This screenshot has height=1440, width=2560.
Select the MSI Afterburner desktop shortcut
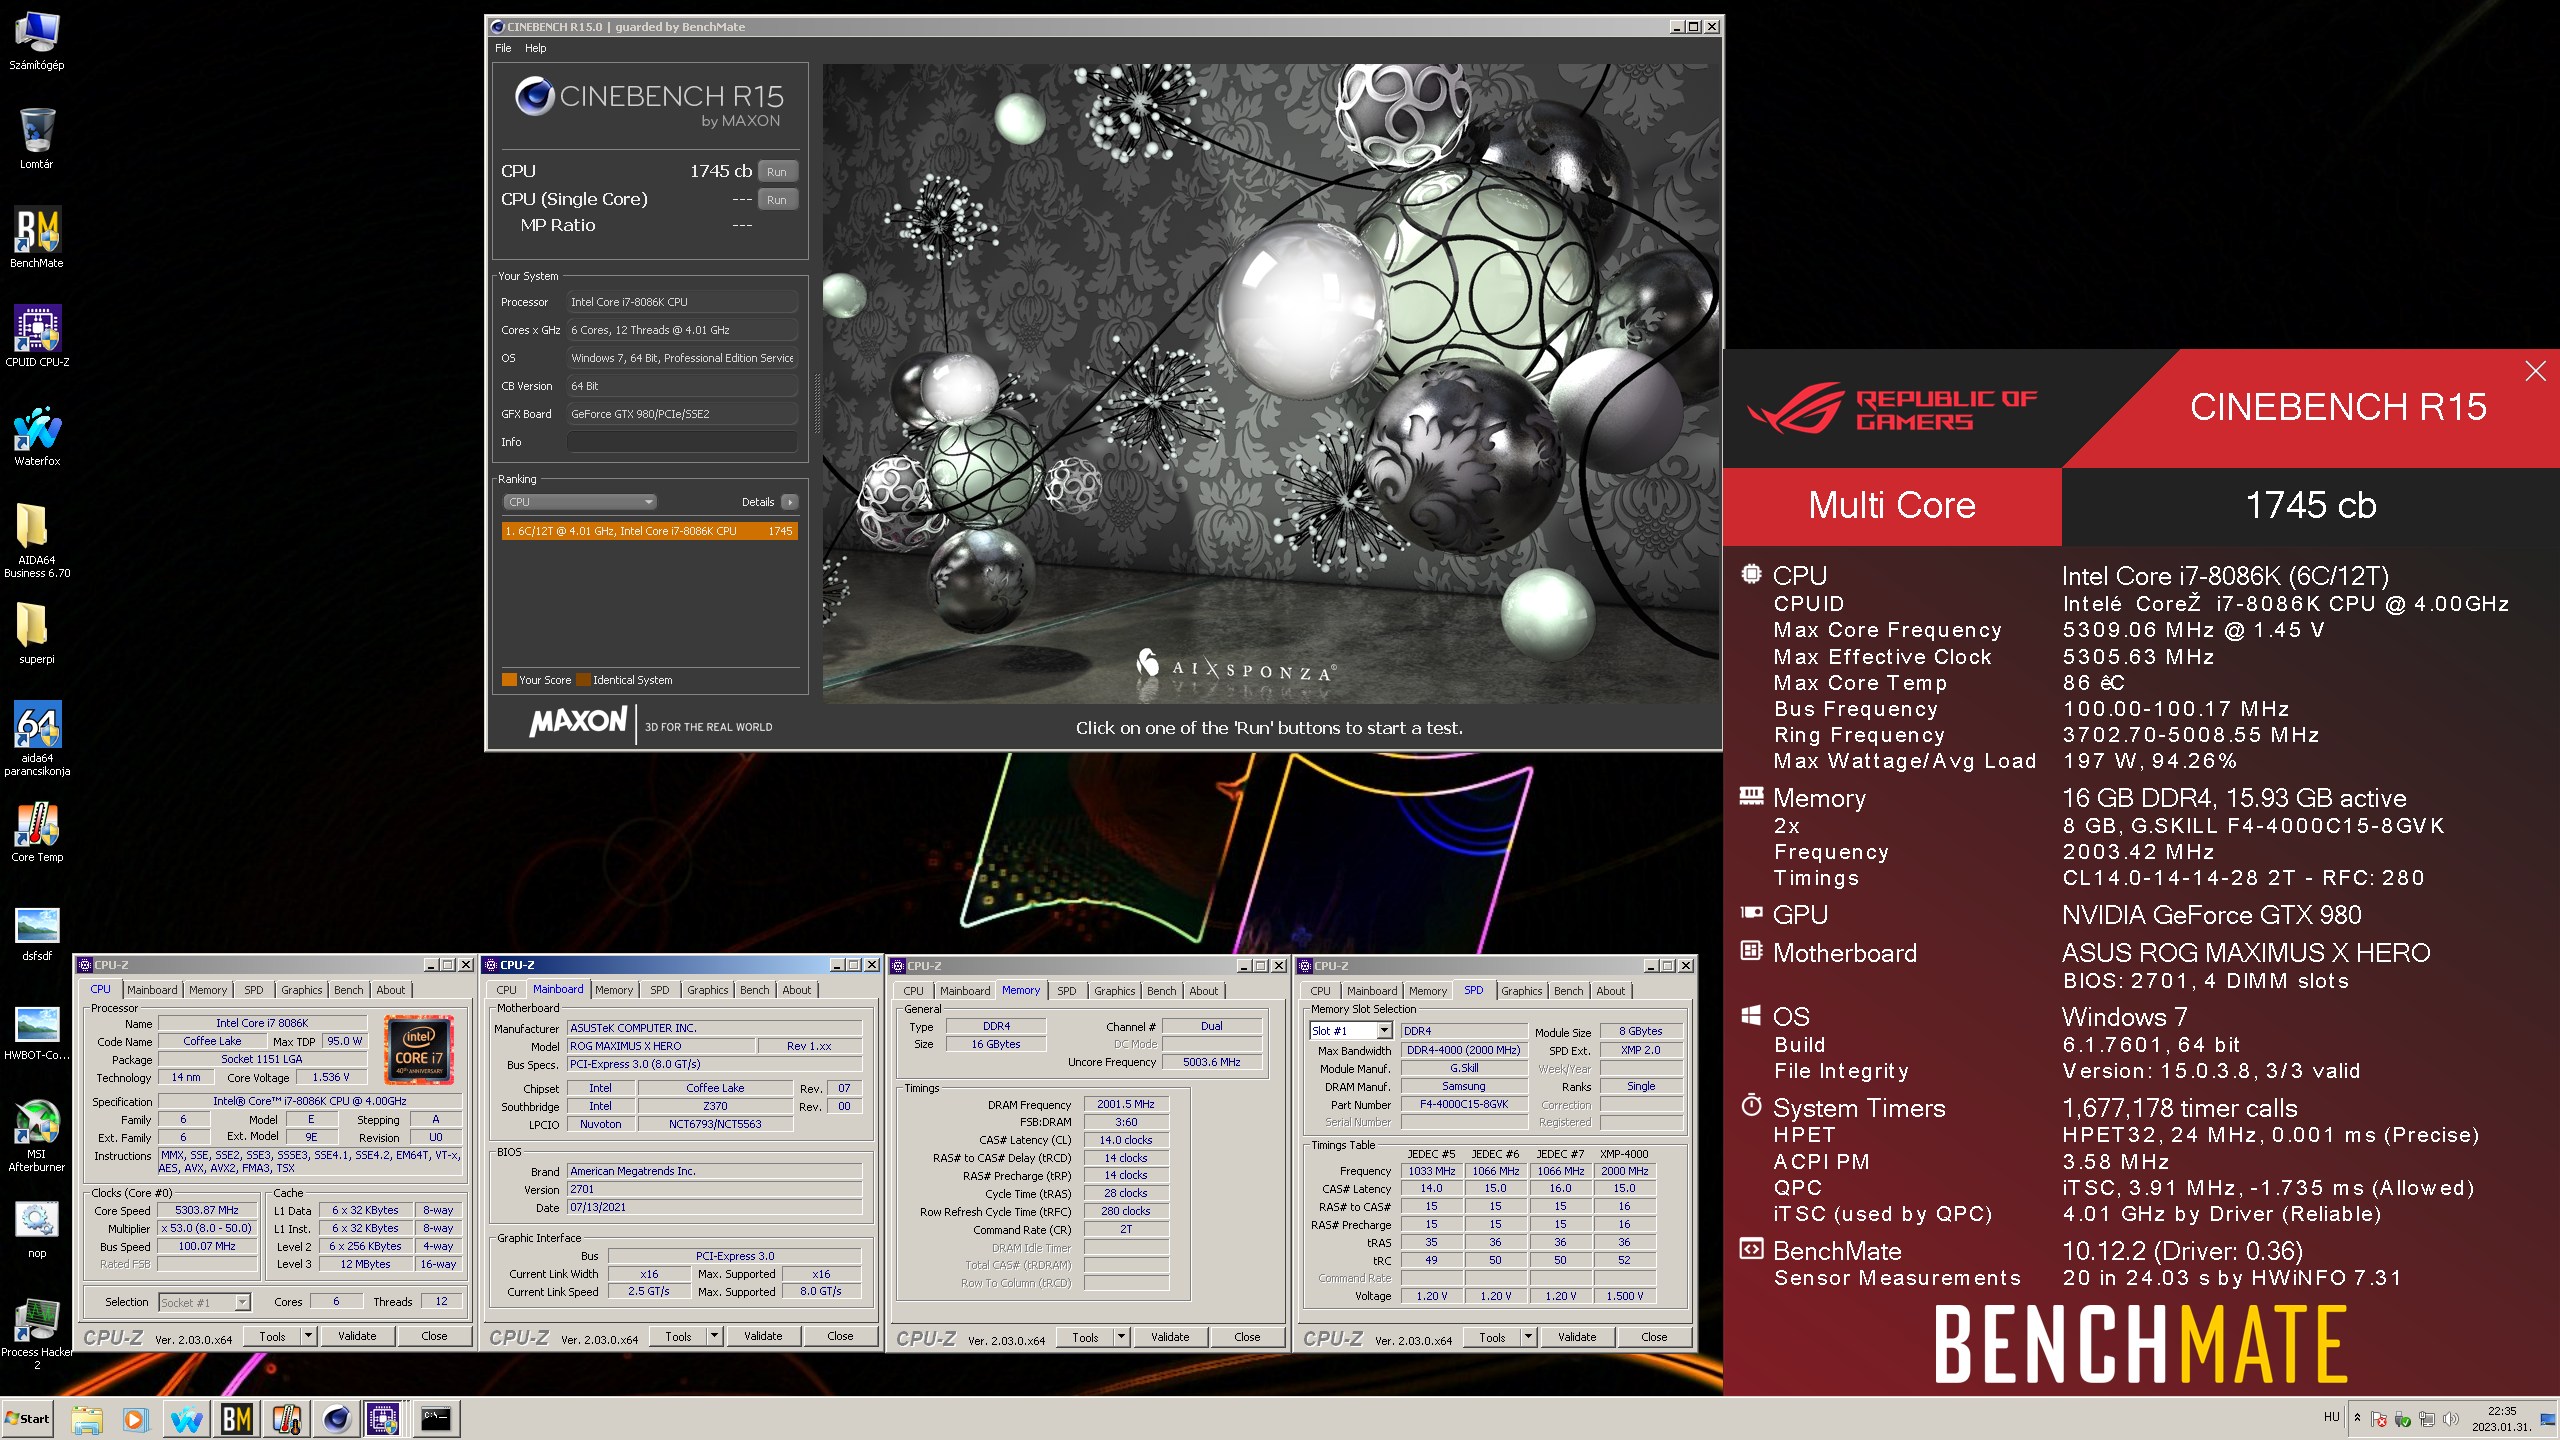pos(37,1136)
